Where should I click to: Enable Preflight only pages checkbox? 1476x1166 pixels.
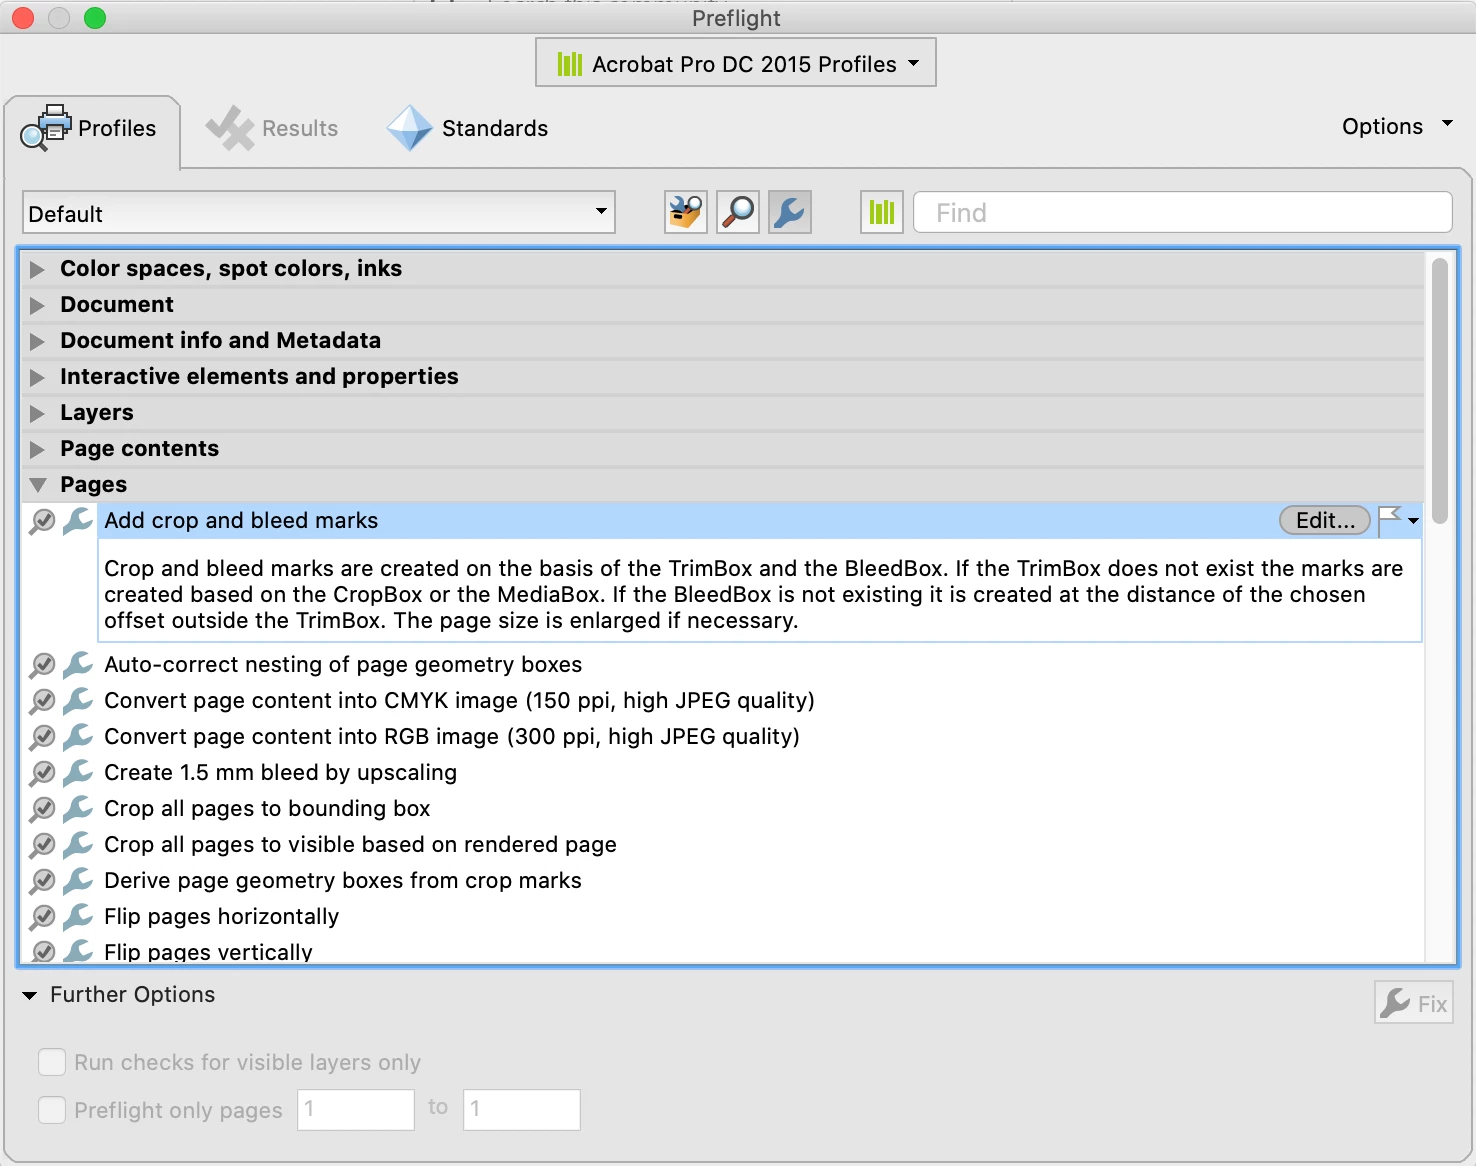52,1110
